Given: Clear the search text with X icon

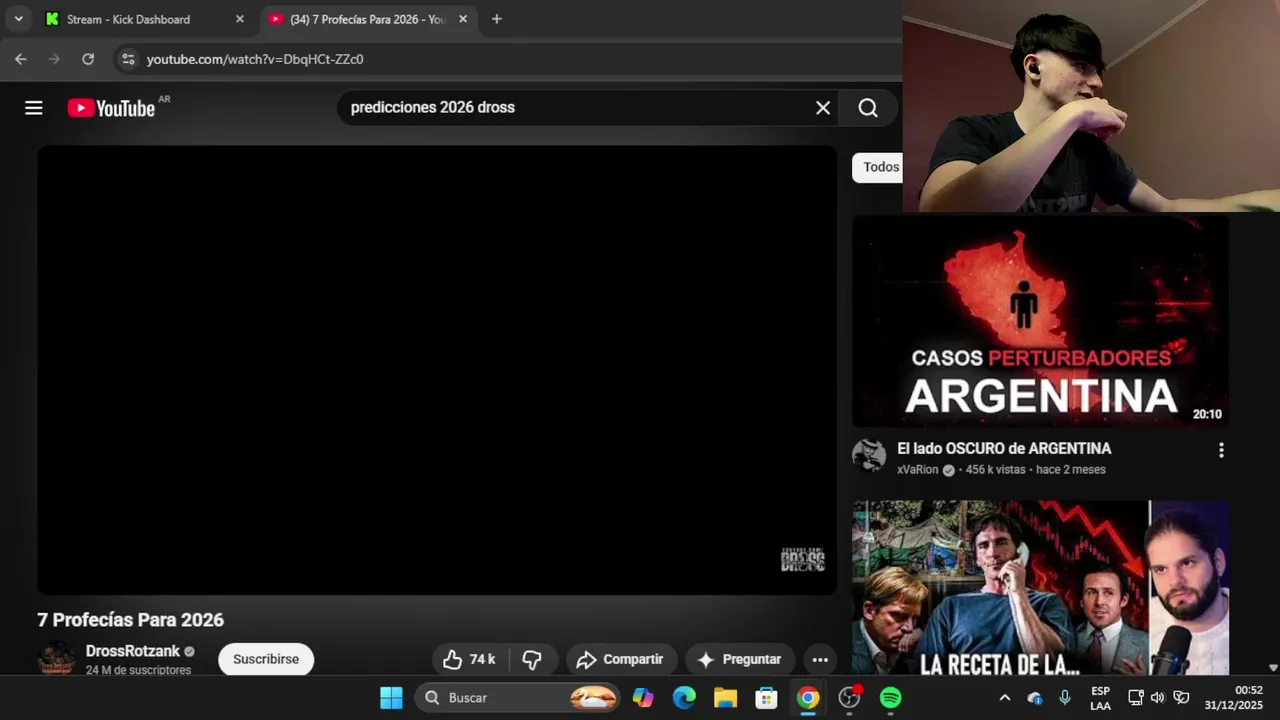Looking at the screenshot, I should (x=823, y=108).
